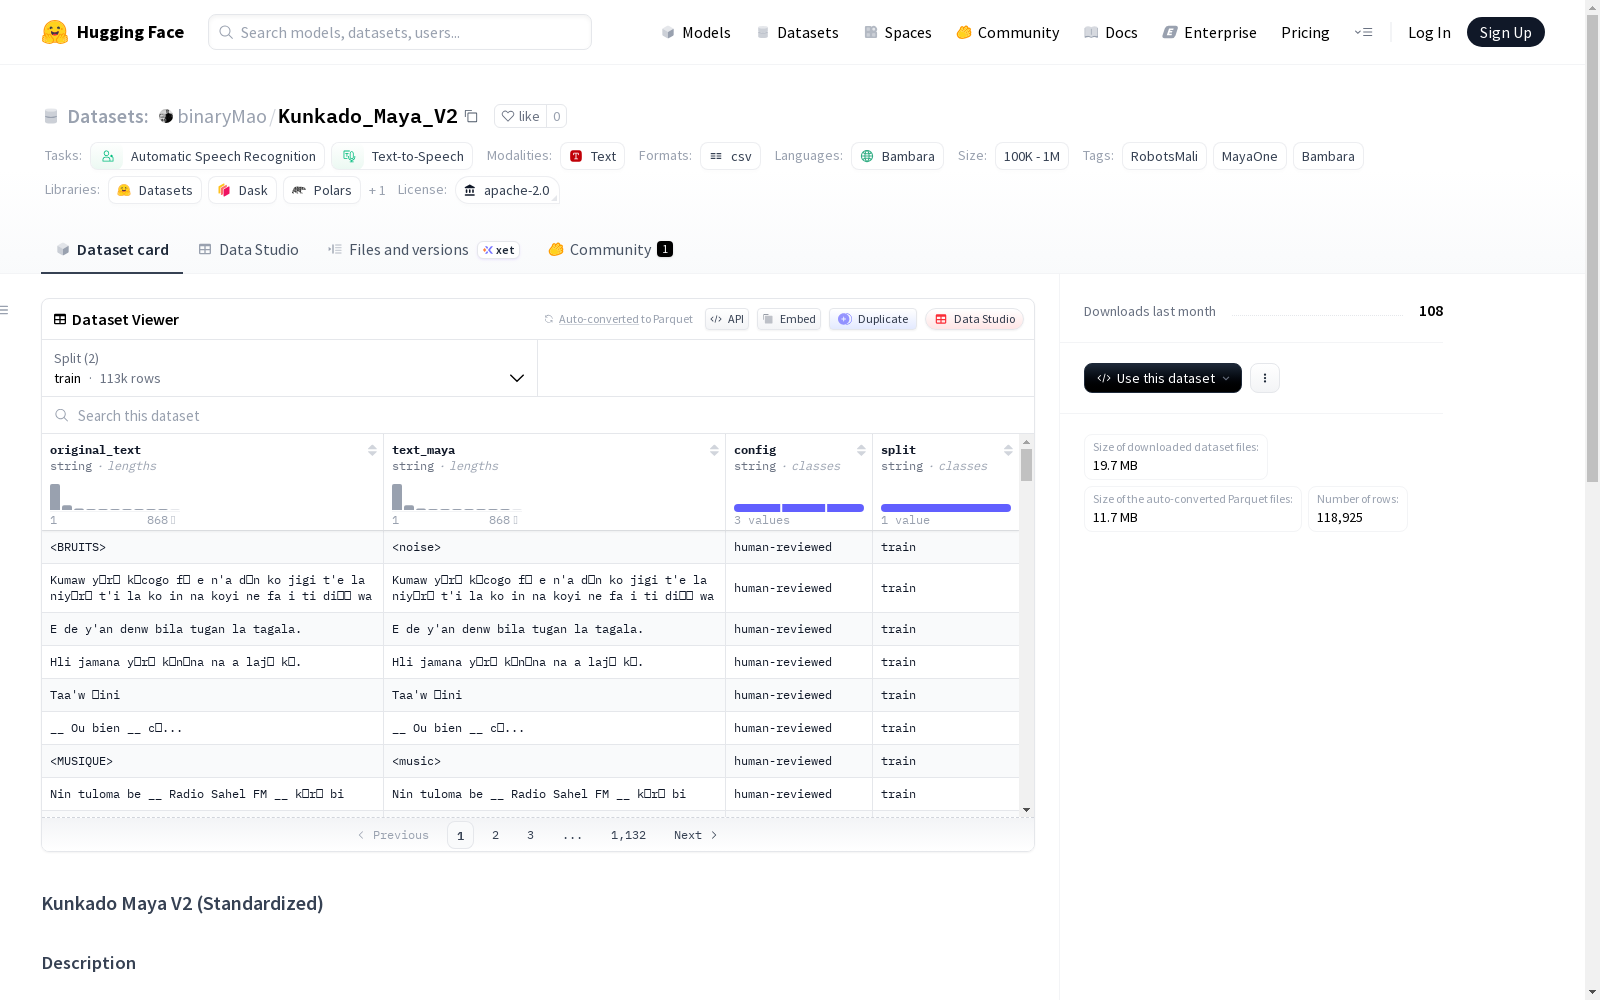Filter by the 100K - 1M size tag
The image size is (1600, 1000).
tap(1032, 156)
